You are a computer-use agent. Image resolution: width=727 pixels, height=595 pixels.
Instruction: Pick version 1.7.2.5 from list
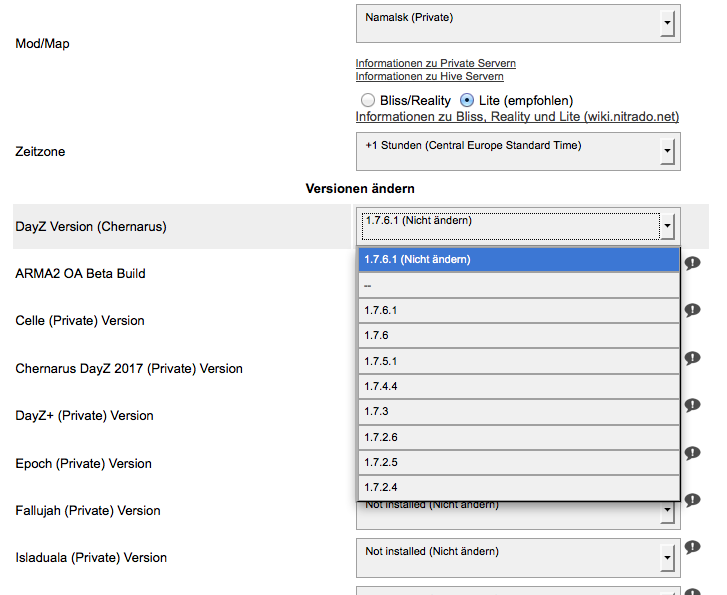[519, 462]
